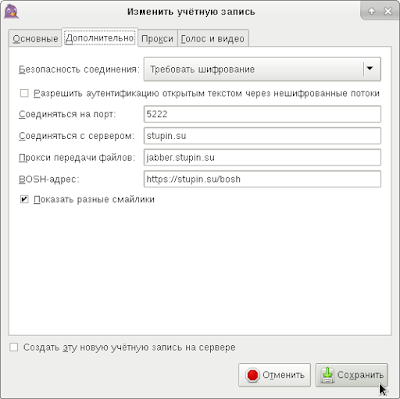Viewport: 400px width, 399px height.
Task: Click the BOSH-адрес label
Action: tap(49, 179)
